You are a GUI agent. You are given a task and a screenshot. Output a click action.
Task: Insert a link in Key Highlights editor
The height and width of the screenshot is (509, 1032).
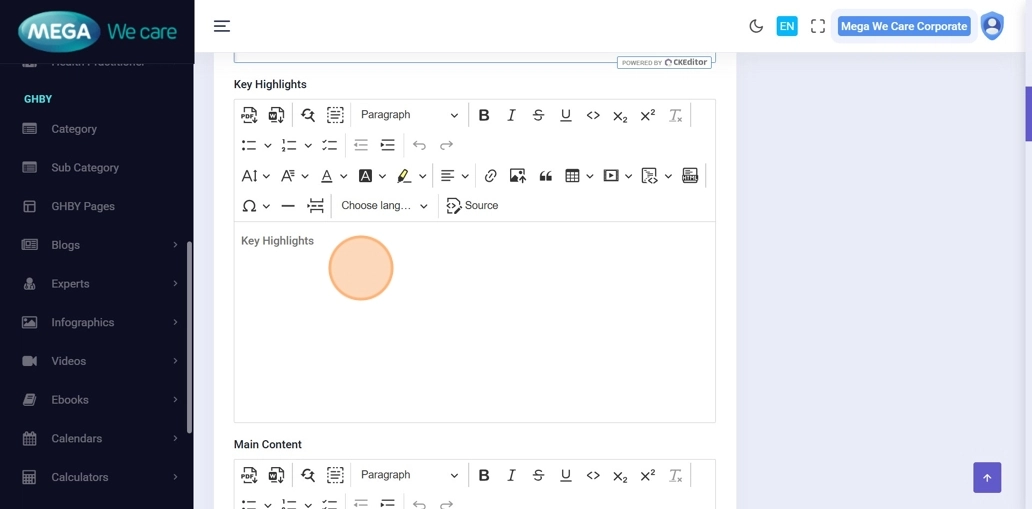(490, 176)
